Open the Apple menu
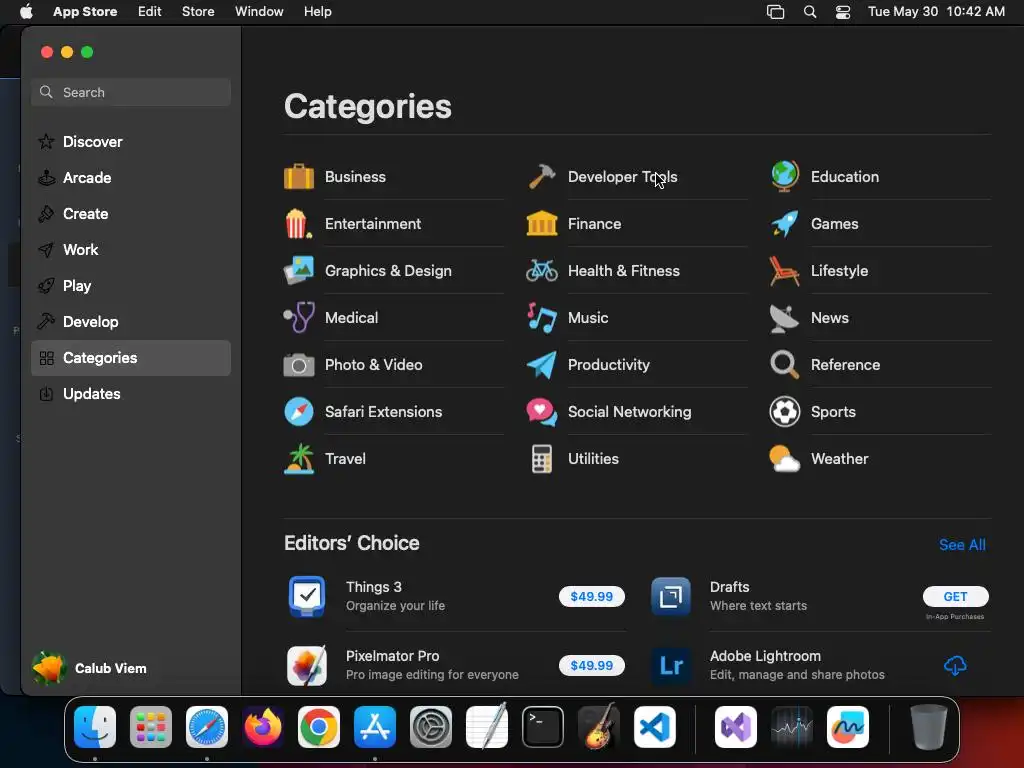 26,12
